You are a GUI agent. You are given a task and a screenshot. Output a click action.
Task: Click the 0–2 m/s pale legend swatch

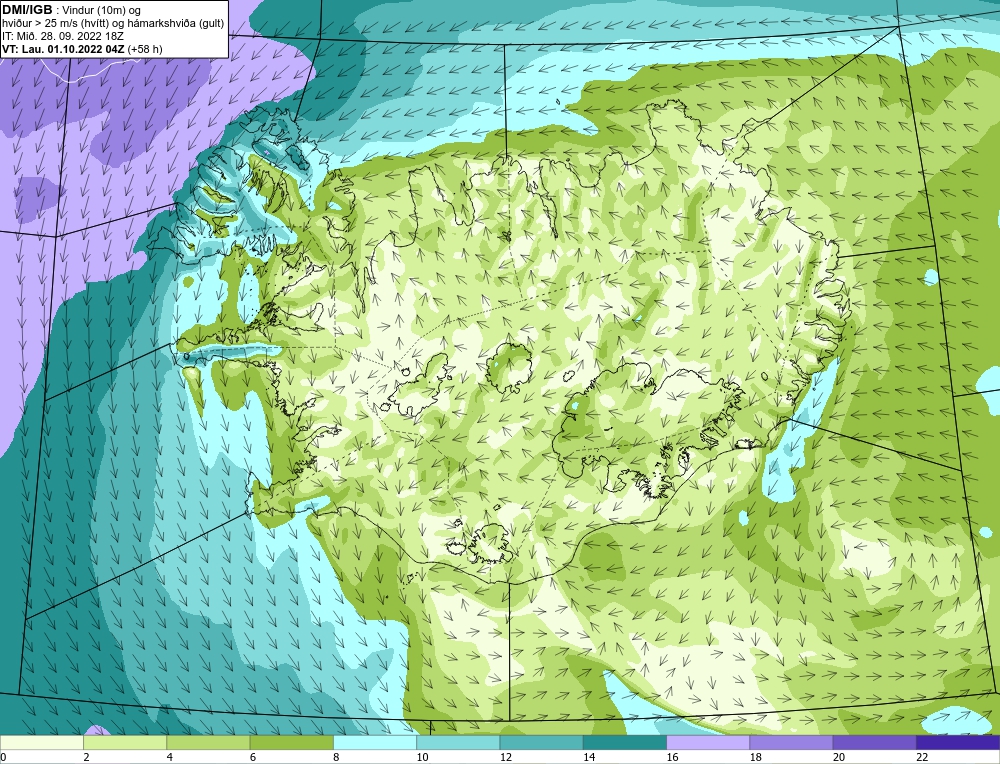42,742
